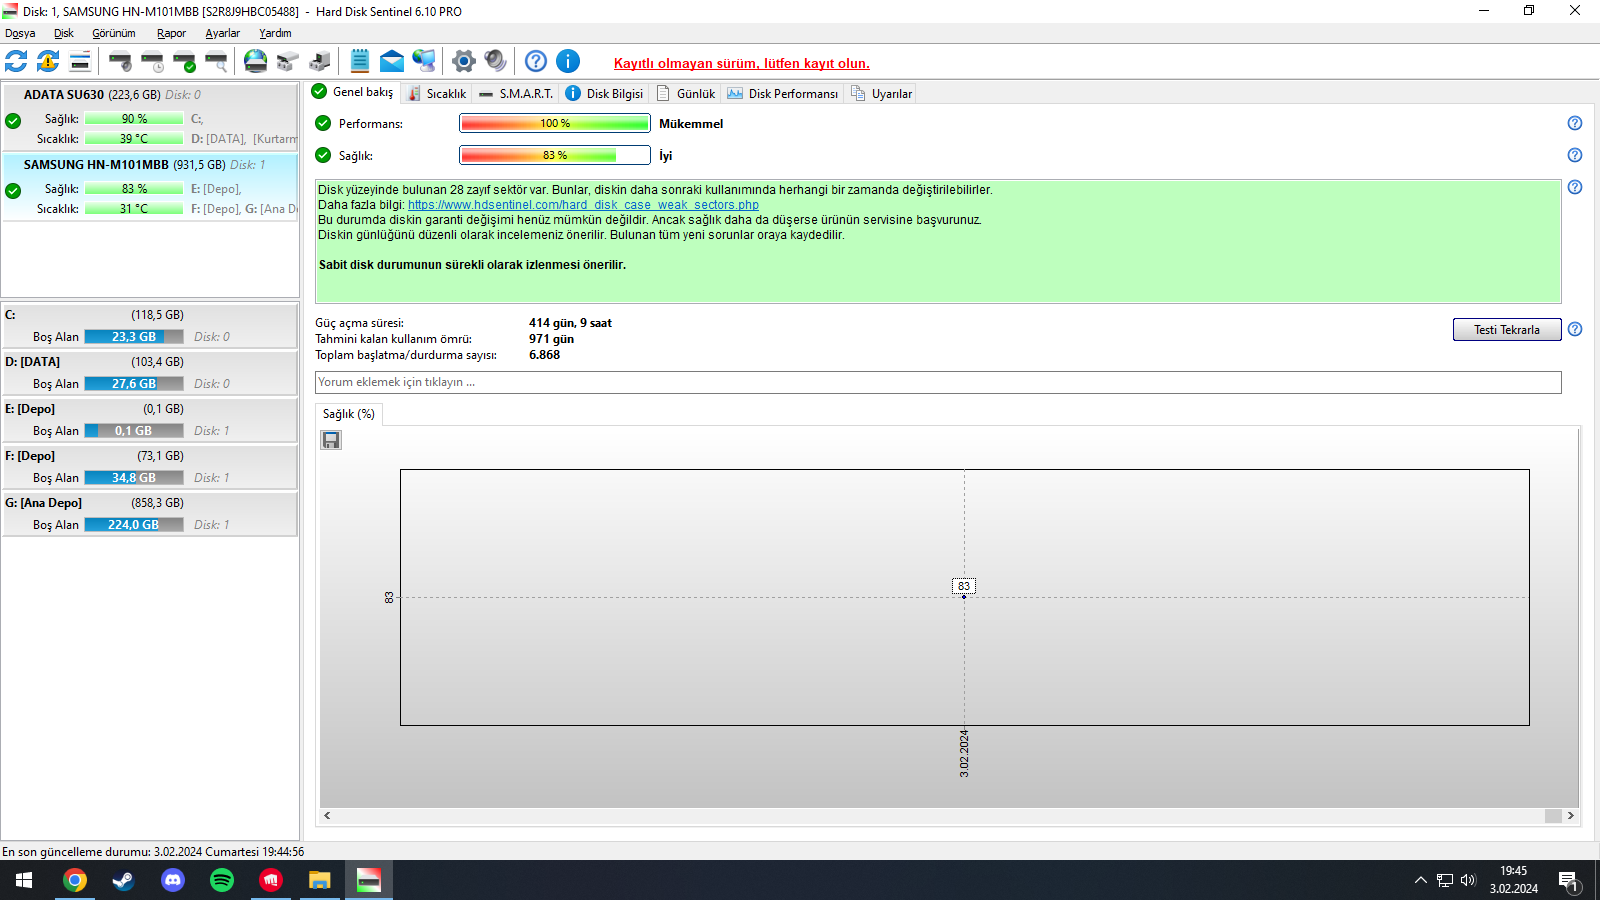Open the Disk Bilgisi tab

(605, 93)
